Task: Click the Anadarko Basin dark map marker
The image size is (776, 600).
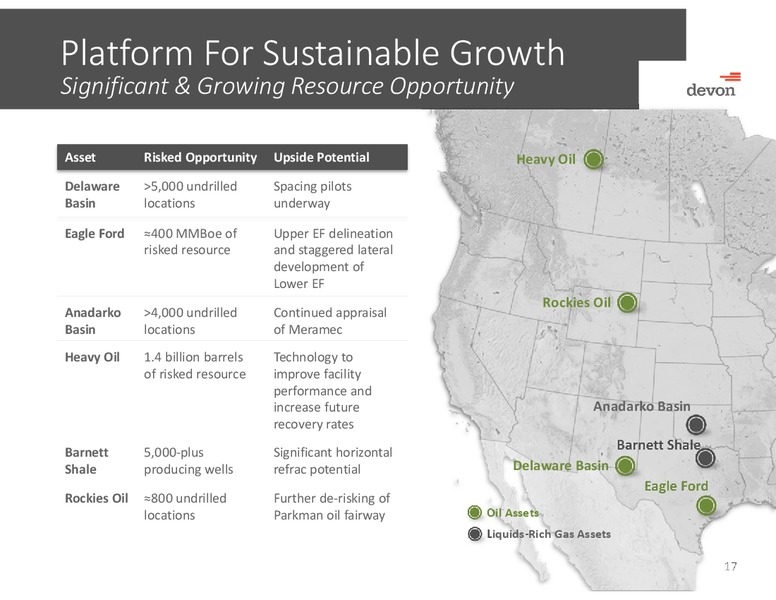Action: click(696, 425)
